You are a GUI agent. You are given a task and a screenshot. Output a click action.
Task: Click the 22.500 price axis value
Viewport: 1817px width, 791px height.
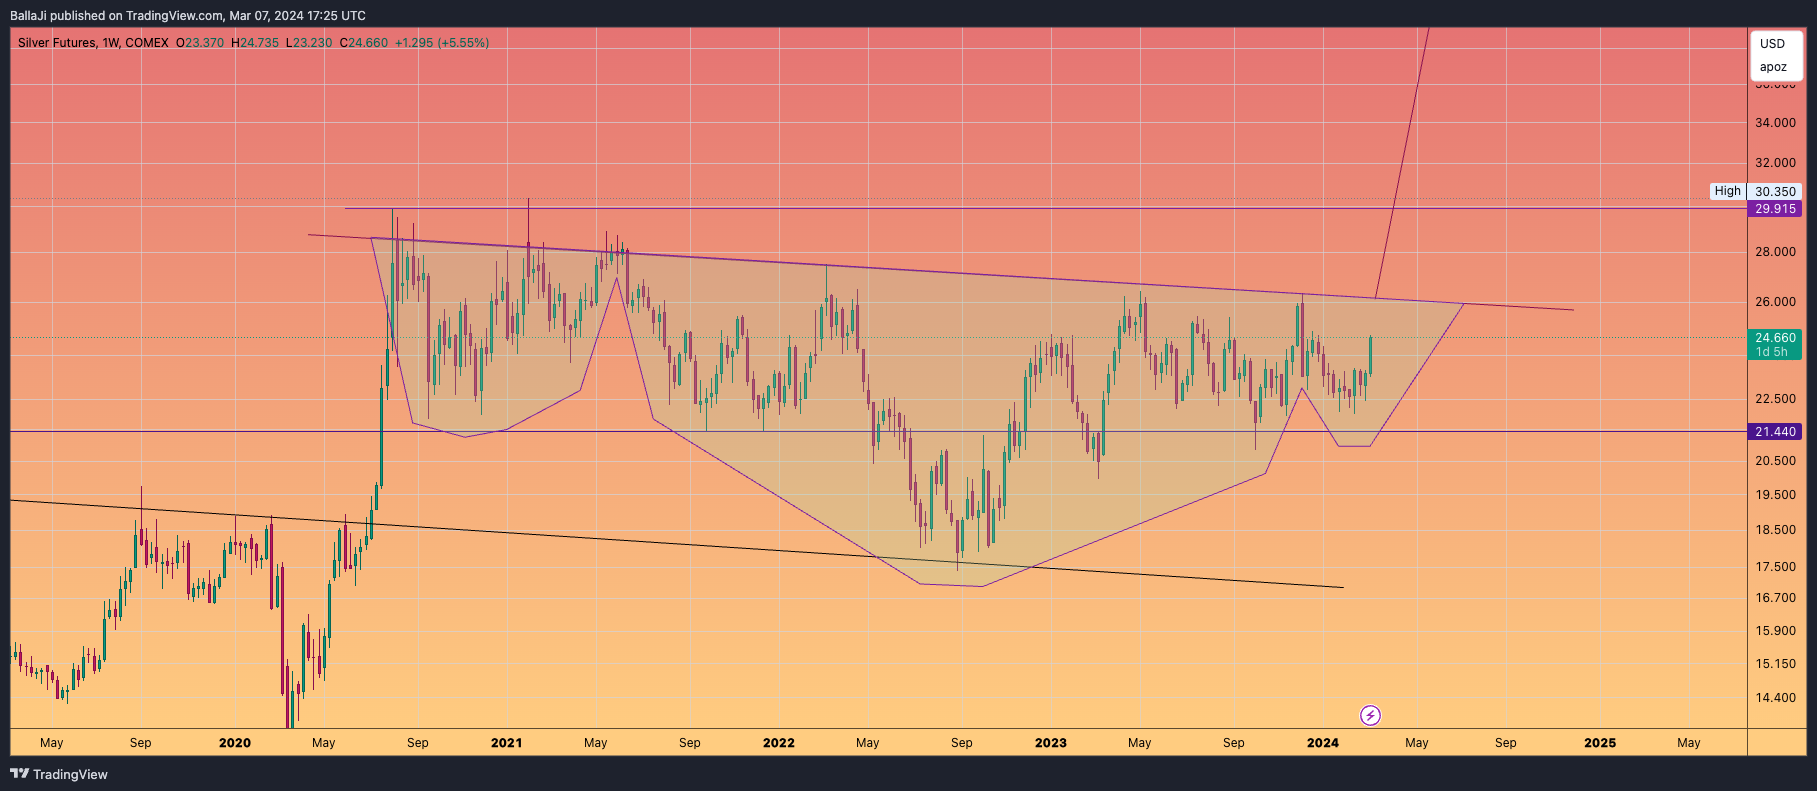pyautogui.click(x=1775, y=399)
